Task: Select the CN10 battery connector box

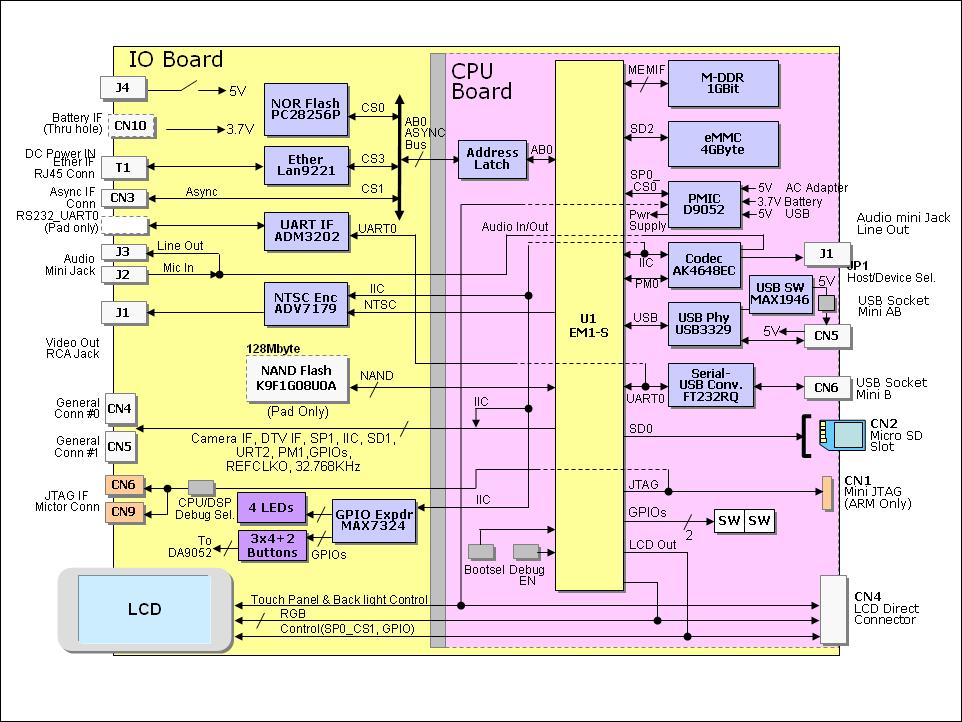Action: coord(131,126)
